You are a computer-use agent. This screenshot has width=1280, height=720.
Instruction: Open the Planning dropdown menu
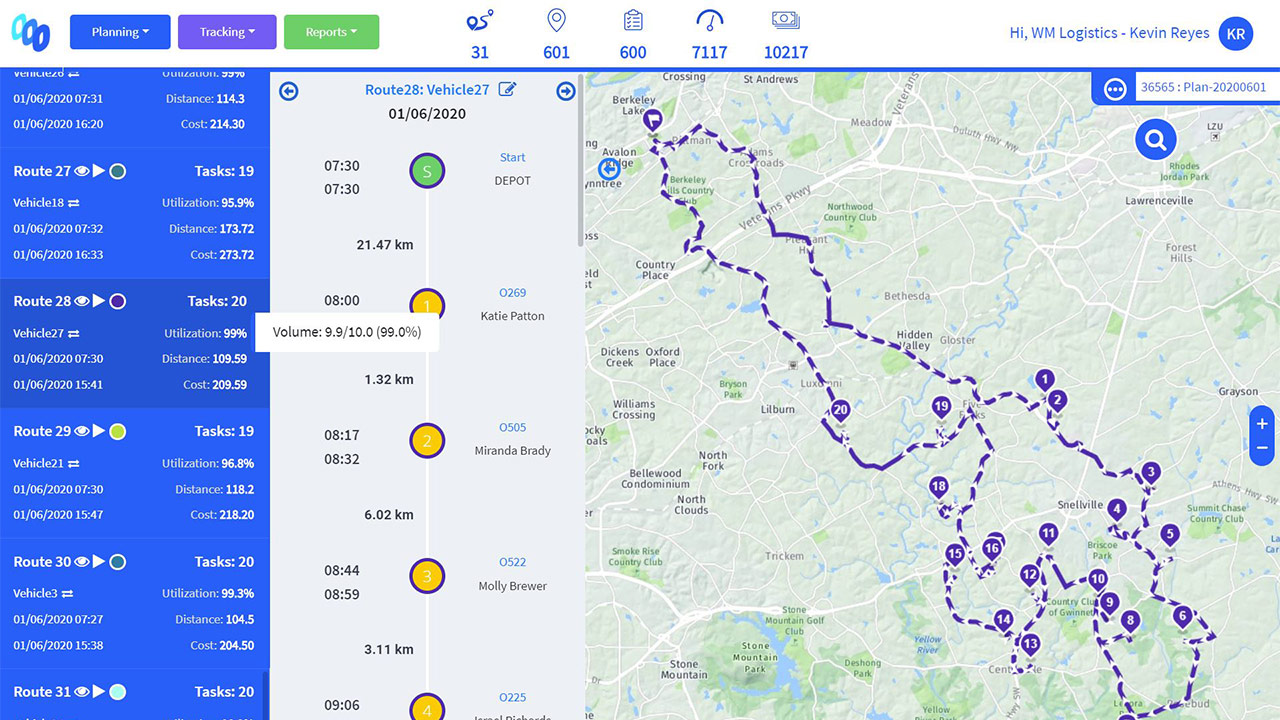click(x=120, y=32)
